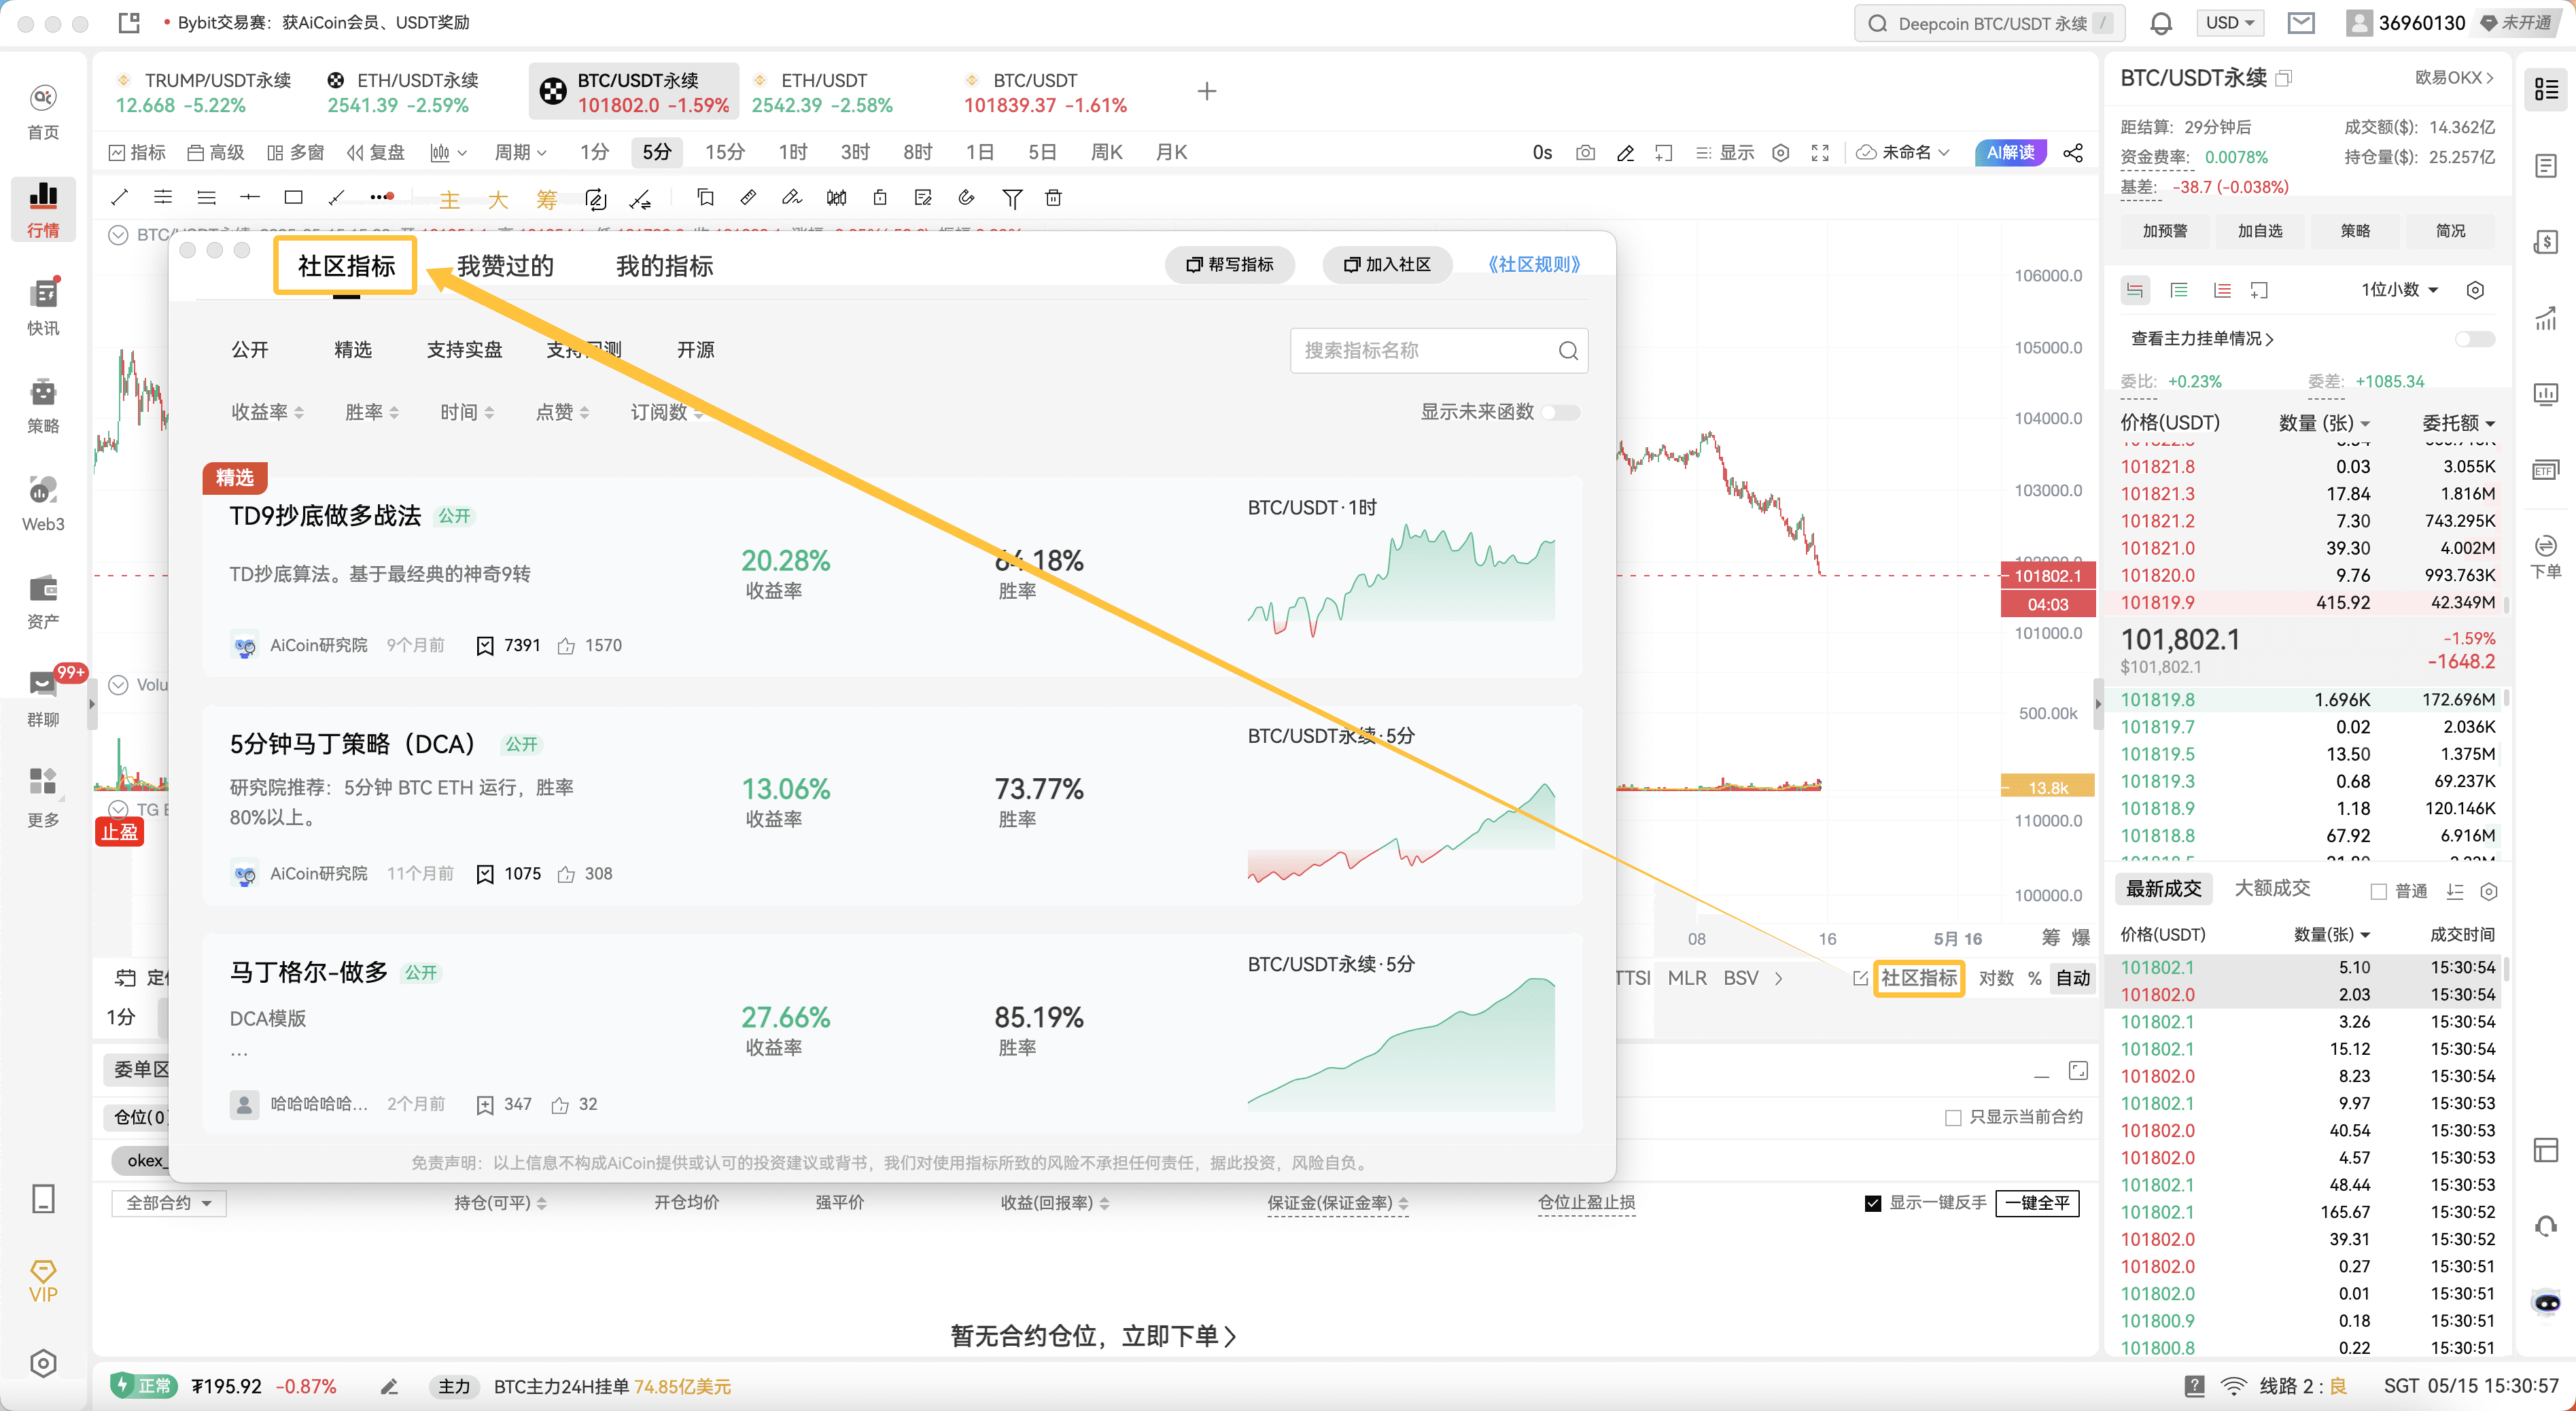Open the 1位小数 precision dropdown
Image resolution: width=2576 pixels, height=1411 pixels.
(x=2400, y=290)
